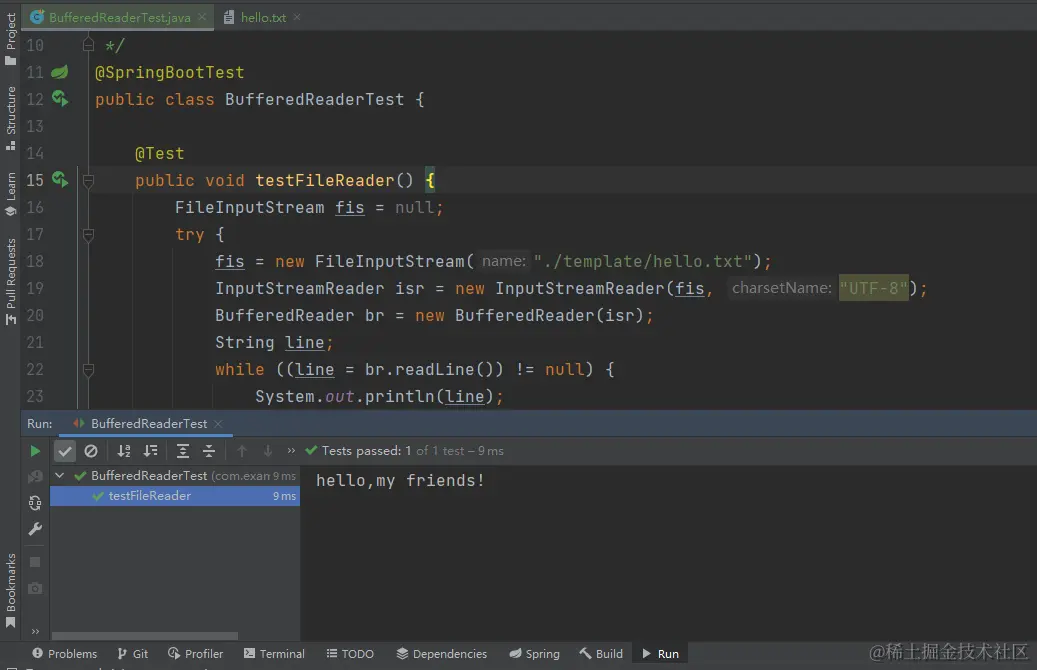Switch to the BufferedReaderTest.java editor tab
Screen dimensions: 1037x670
[x=119, y=17]
